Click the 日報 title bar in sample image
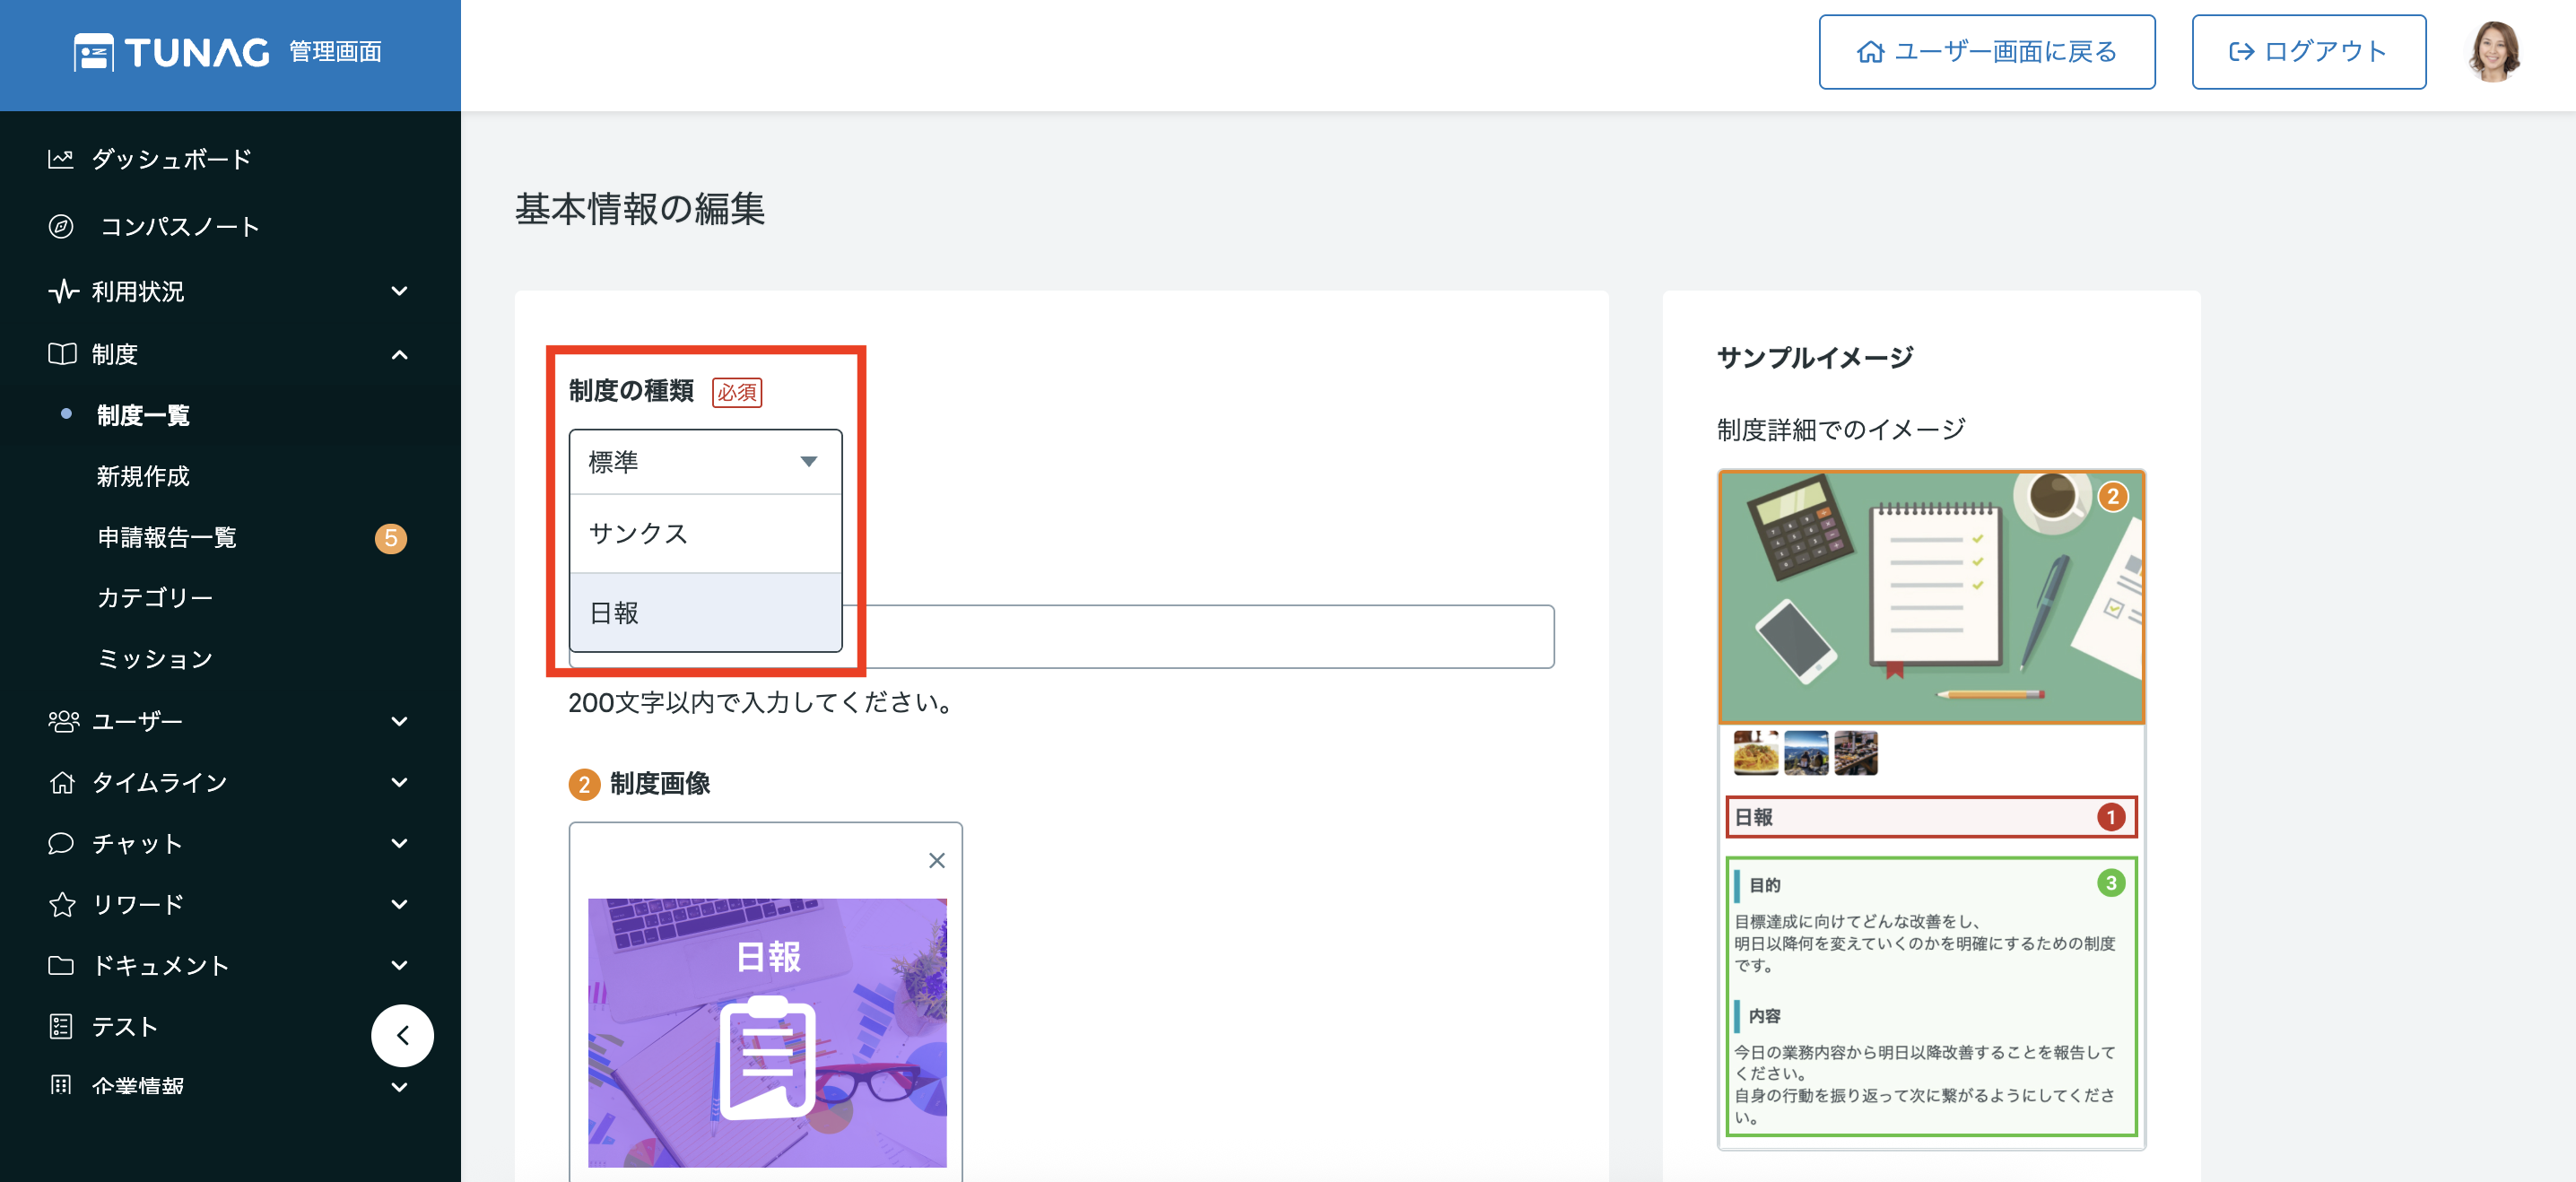The height and width of the screenshot is (1182, 2576). (x=1931, y=817)
